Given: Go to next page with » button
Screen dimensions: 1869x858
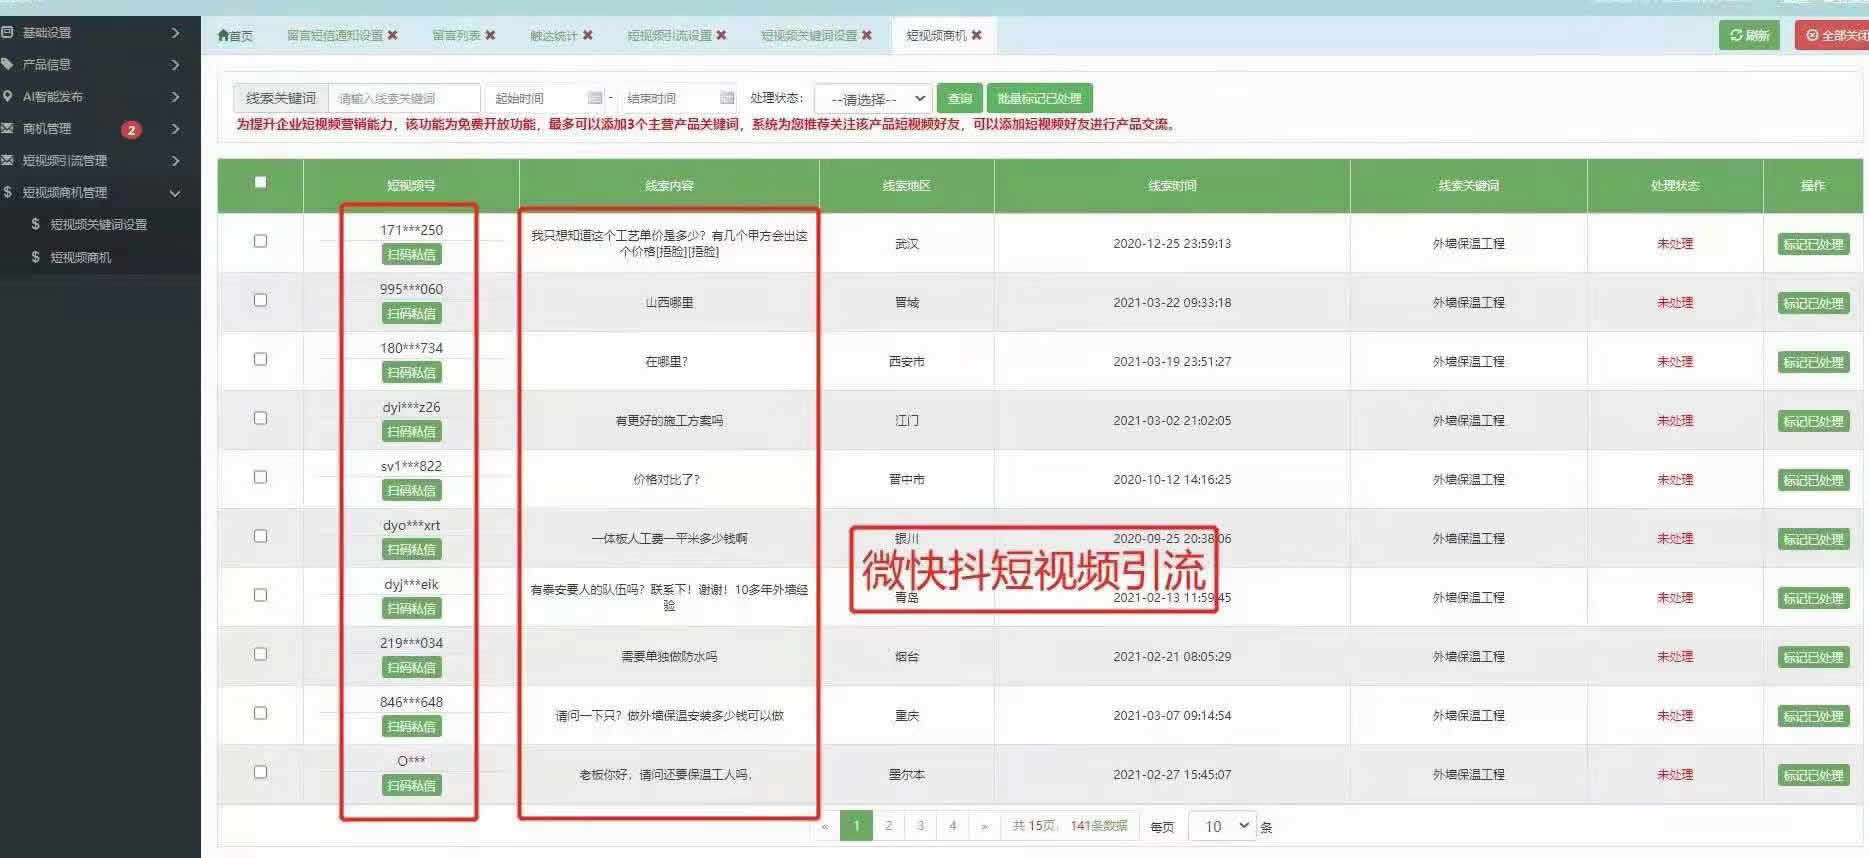Looking at the screenshot, I should click(985, 825).
